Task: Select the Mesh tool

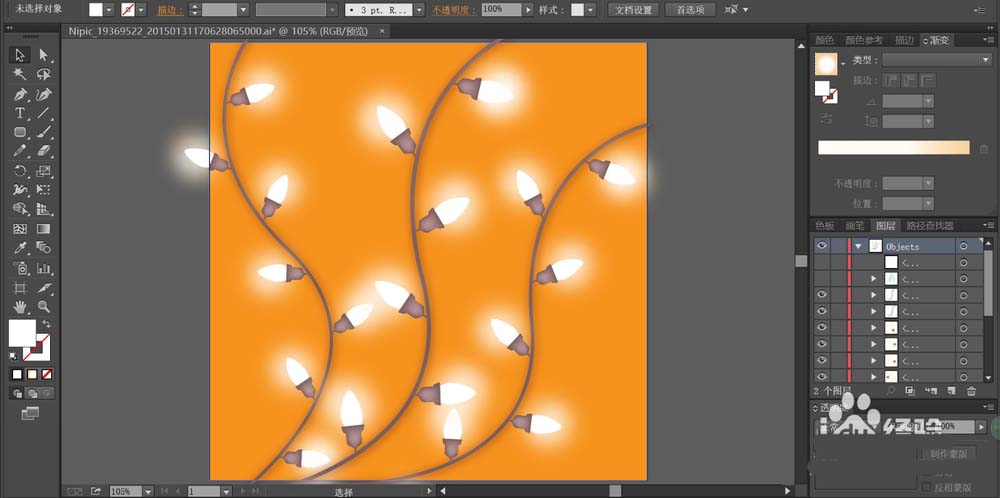Action: coord(20,228)
